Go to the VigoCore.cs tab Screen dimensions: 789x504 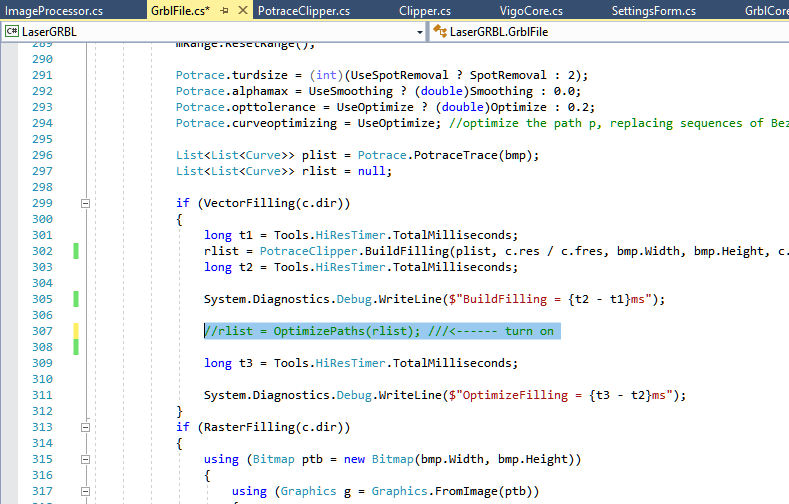point(531,11)
